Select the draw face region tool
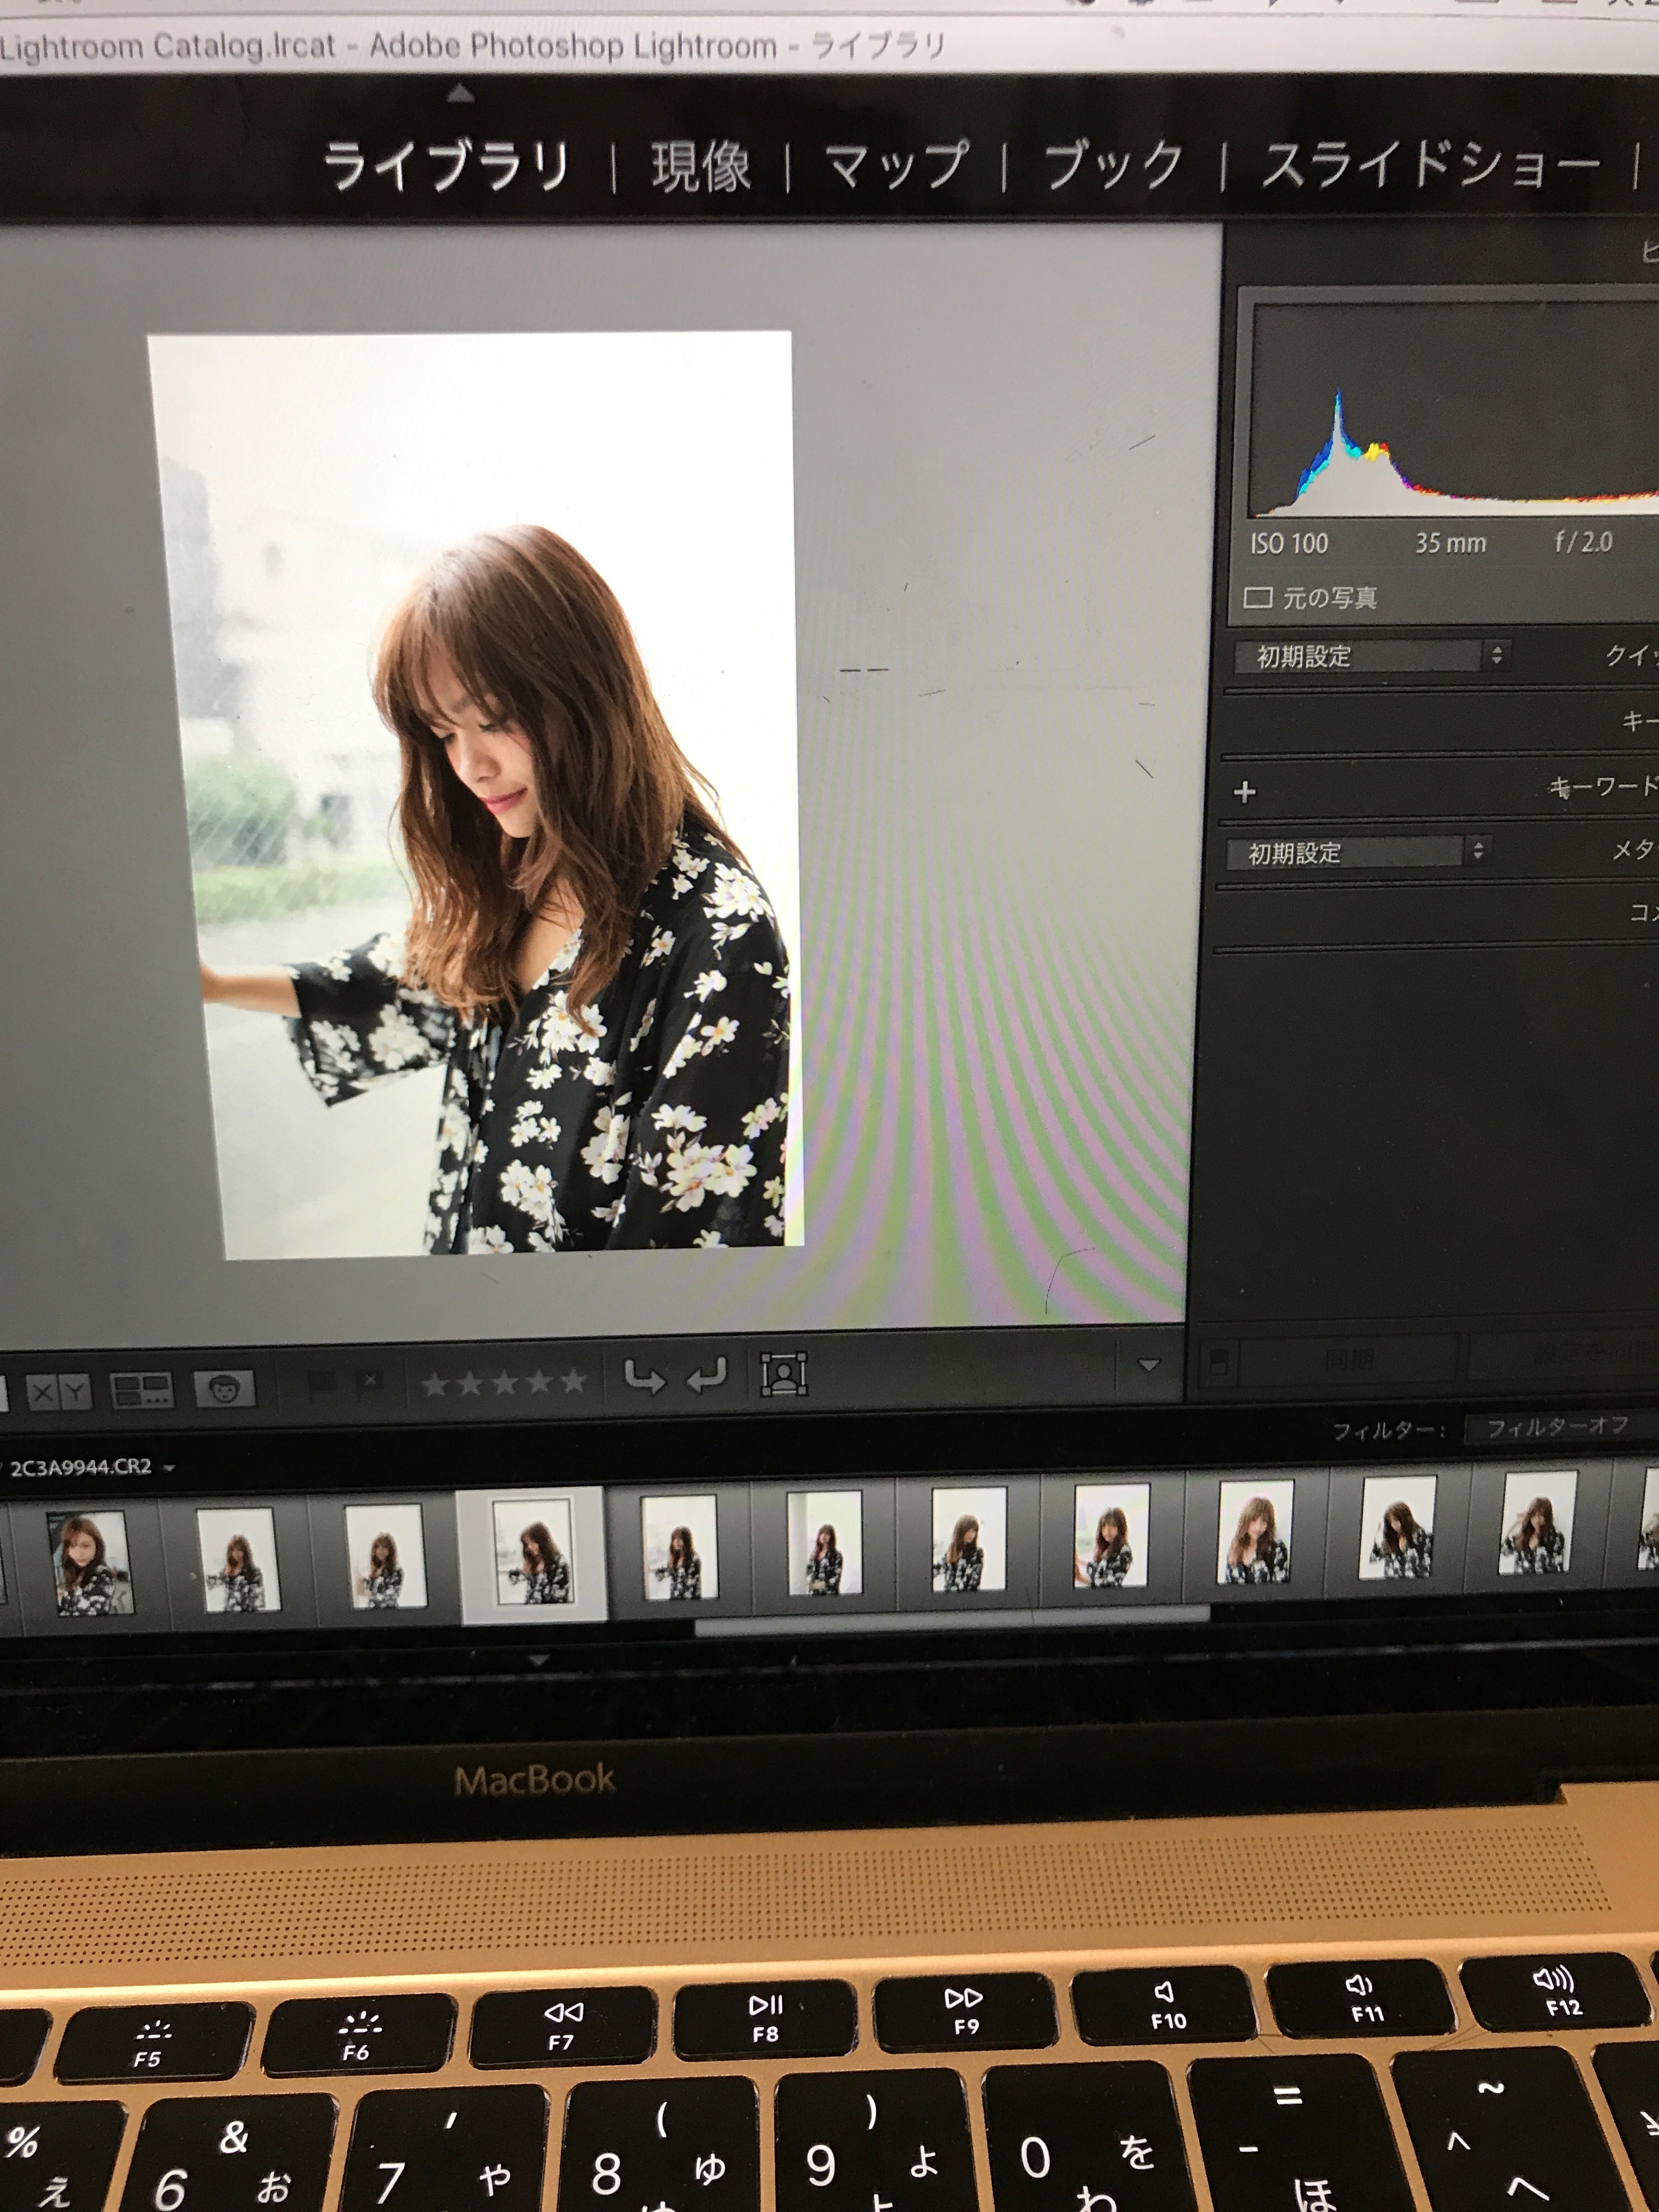The height and width of the screenshot is (2212, 1659). point(784,1373)
